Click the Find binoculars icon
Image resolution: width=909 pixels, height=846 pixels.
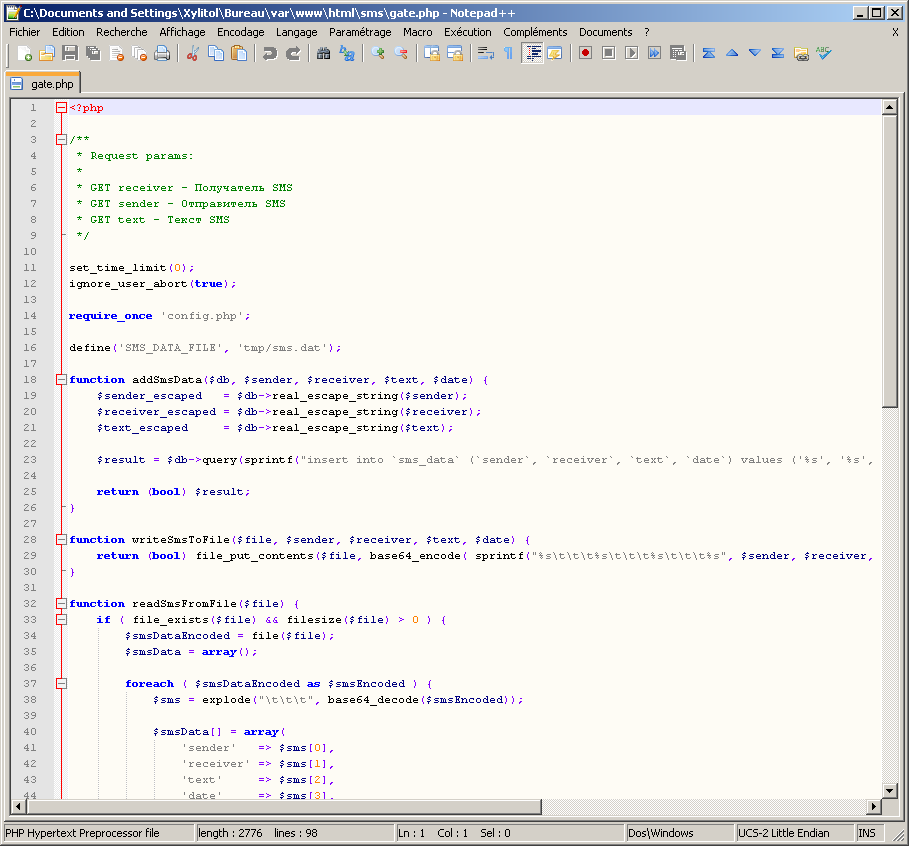pyautogui.click(x=324, y=53)
